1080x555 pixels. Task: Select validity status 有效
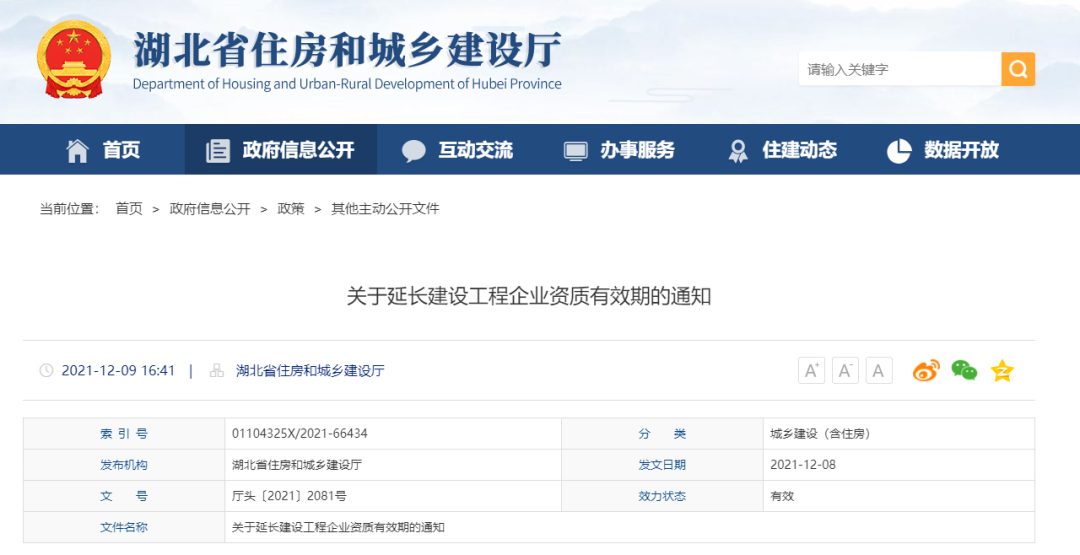(x=782, y=496)
